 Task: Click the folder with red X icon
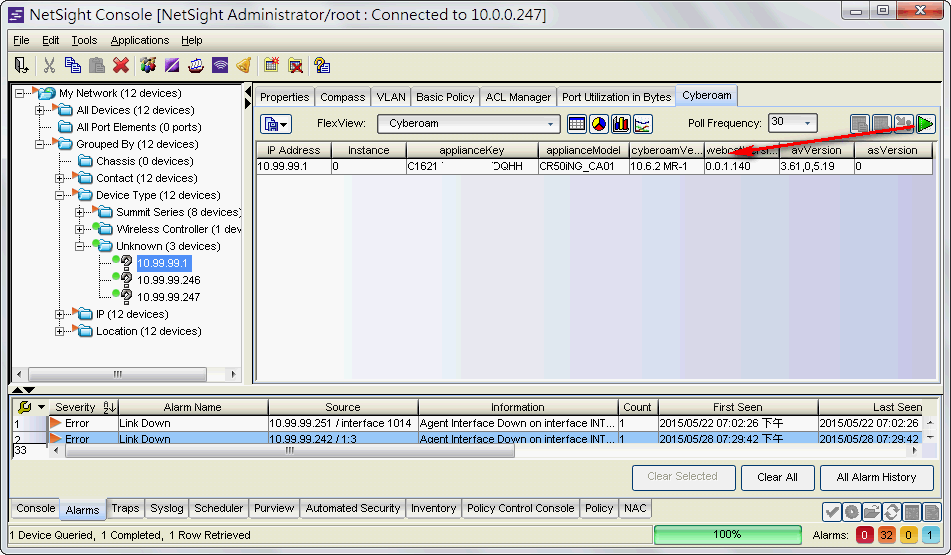295,65
